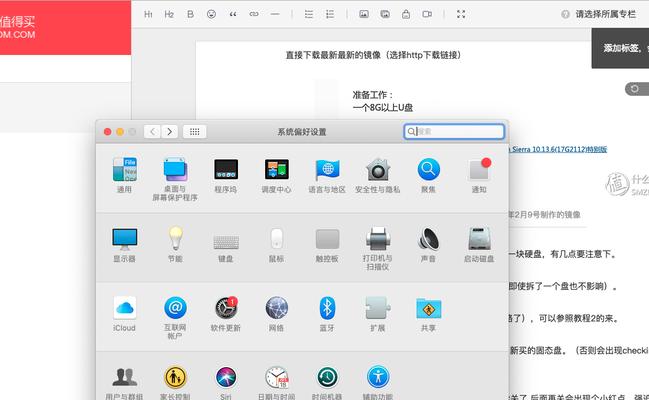The image size is (649, 400).
Task: Apply H1 heading in editor toolbar
Action: 148,14
